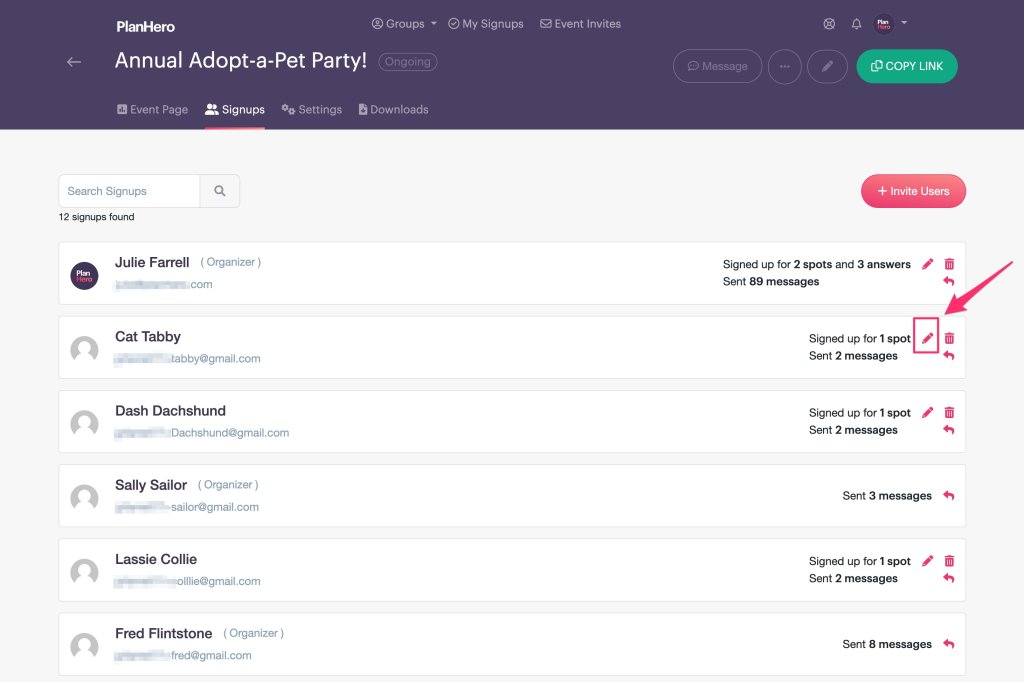Edit Julie Farrell's signup with pencil icon
Image resolution: width=1024 pixels, height=682 pixels.
927,264
